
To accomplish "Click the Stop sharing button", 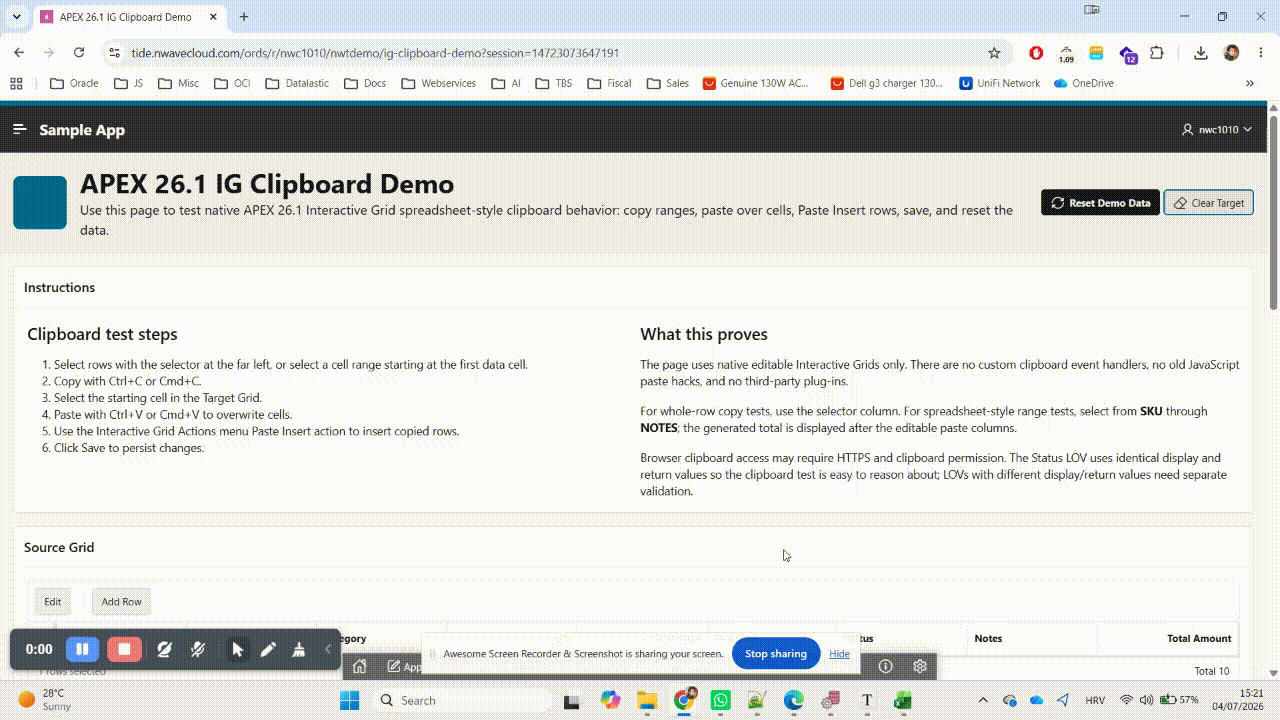I will tap(776, 654).
